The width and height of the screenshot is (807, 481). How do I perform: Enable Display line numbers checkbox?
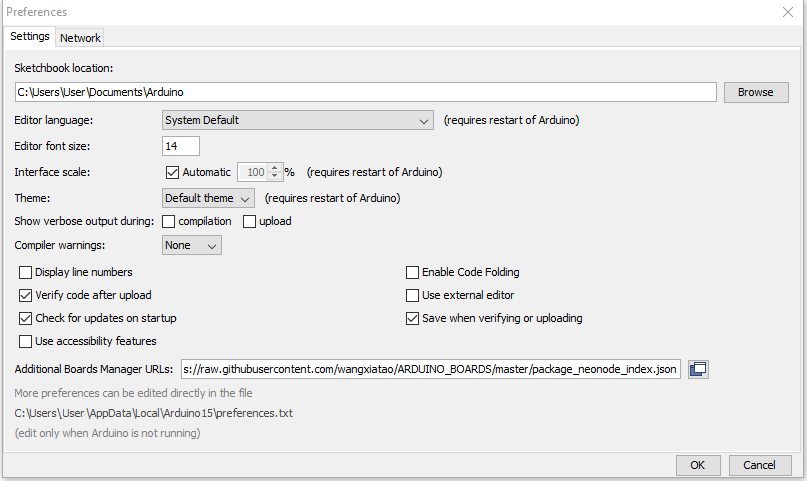26,272
